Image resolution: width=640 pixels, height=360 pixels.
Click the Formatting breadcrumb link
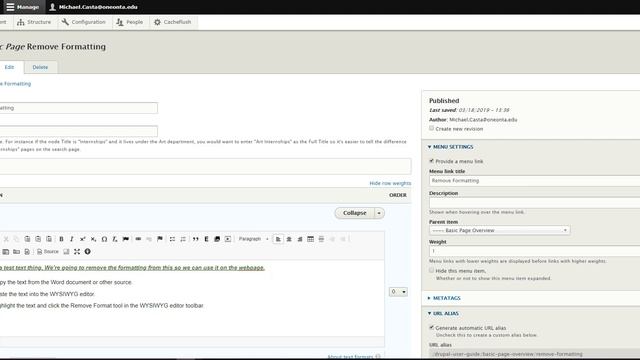[16, 84]
